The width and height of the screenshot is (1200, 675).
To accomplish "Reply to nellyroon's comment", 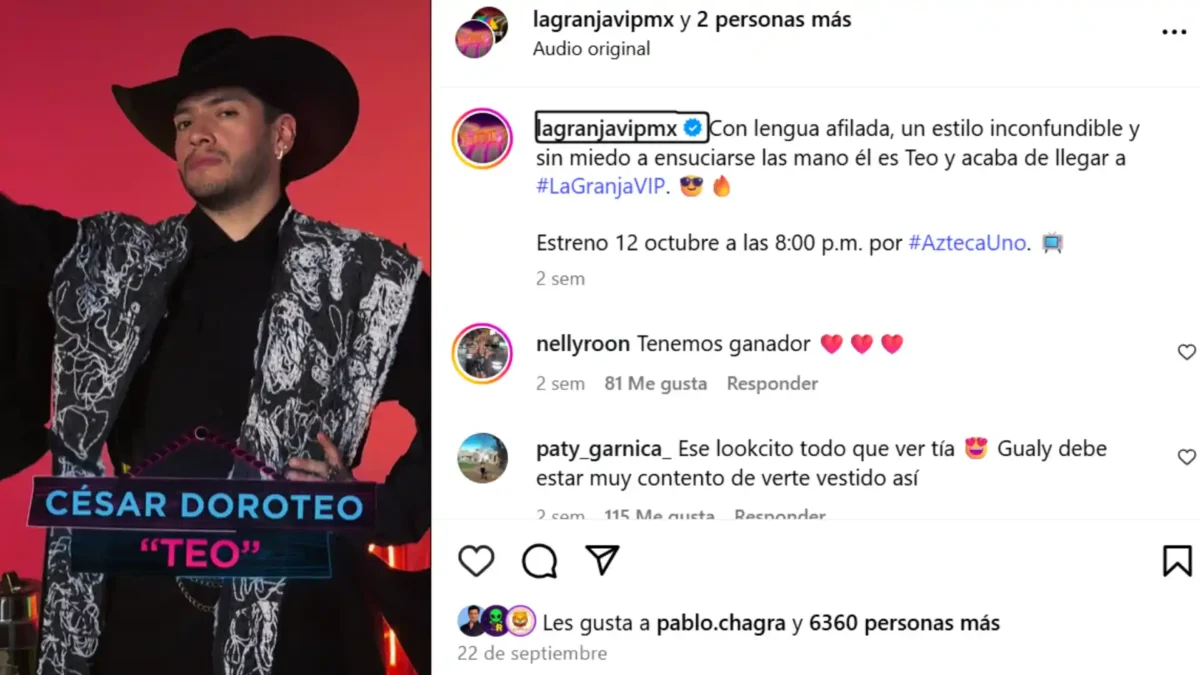I will click(772, 383).
